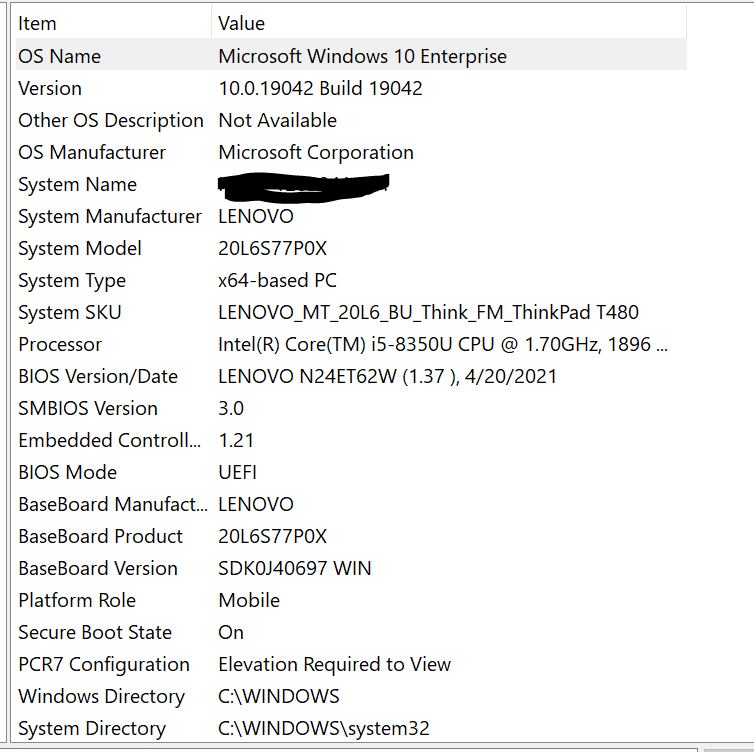Click the 'Not Available' value
Screen dimensions: 754x752
coord(277,120)
